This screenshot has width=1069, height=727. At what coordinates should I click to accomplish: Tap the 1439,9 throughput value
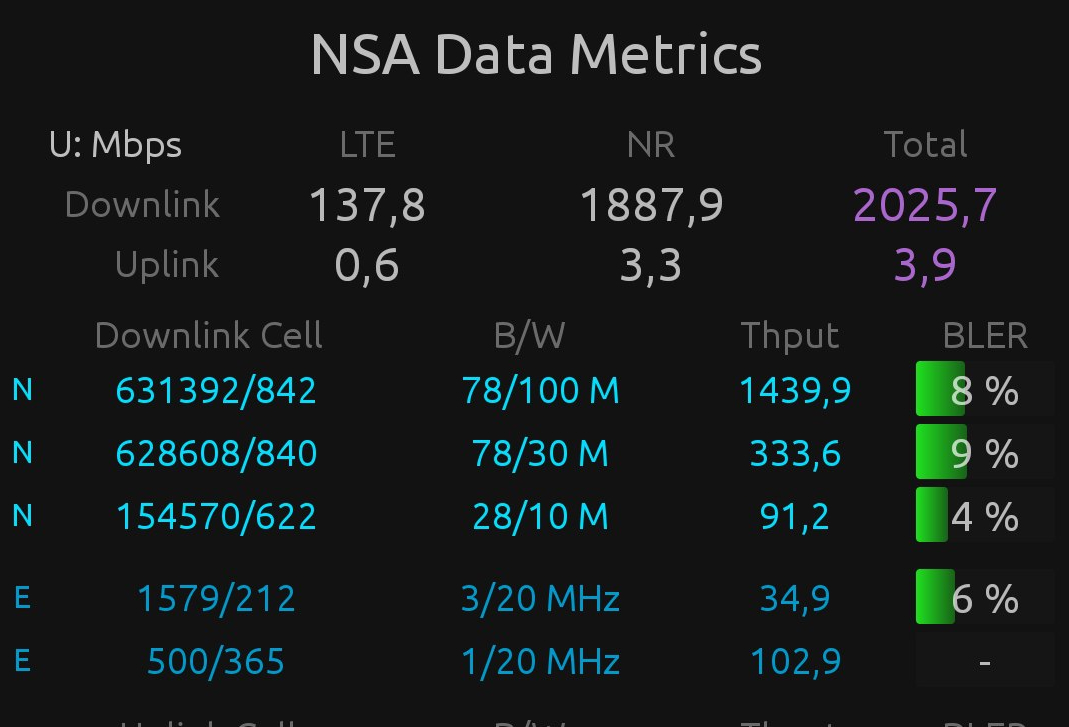pos(795,390)
